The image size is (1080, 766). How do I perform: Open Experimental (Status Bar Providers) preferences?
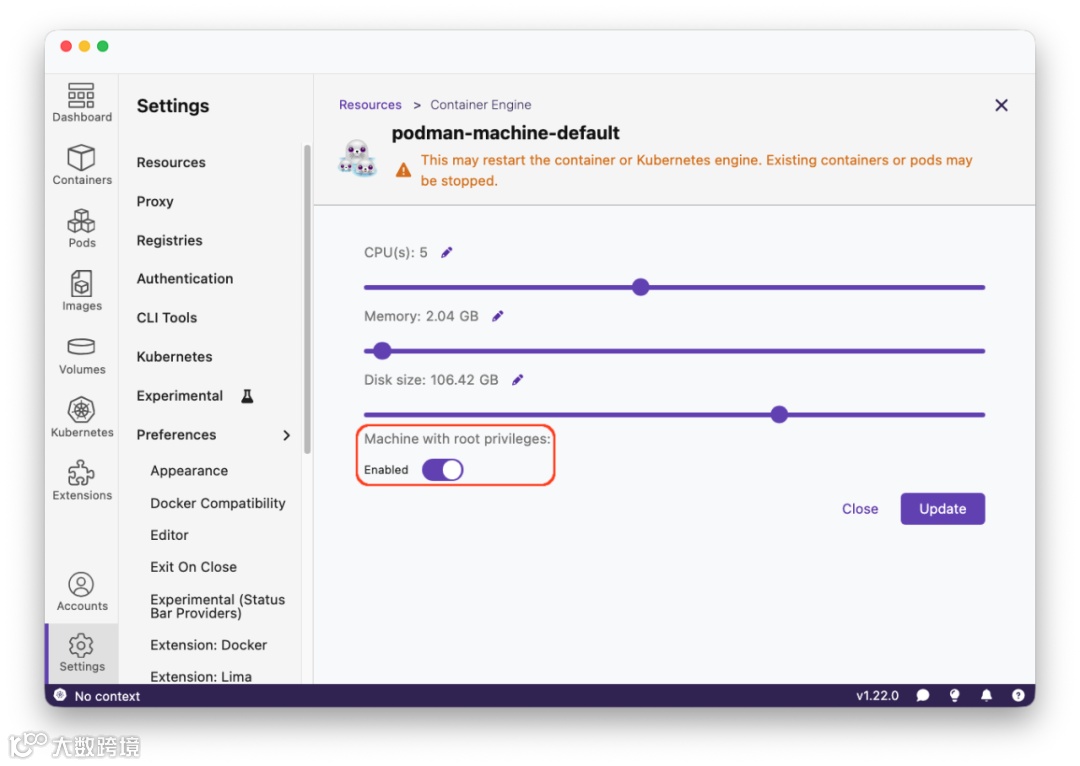tap(218, 606)
